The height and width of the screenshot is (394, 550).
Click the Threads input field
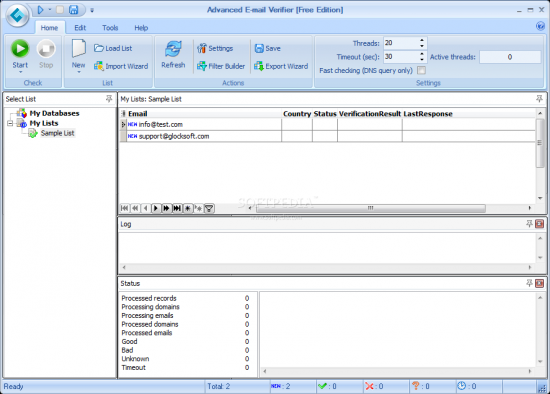[x=401, y=43]
